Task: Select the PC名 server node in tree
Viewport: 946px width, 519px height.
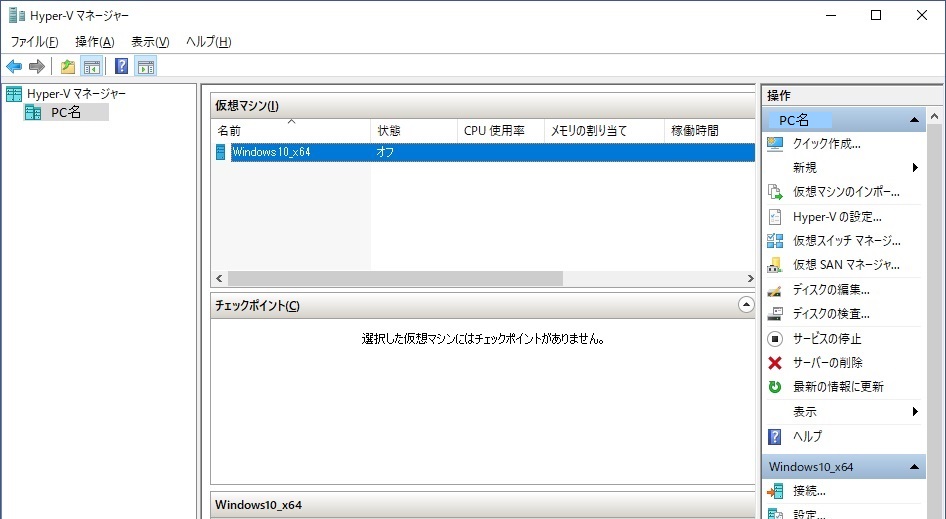Action: pyautogui.click(x=66, y=112)
